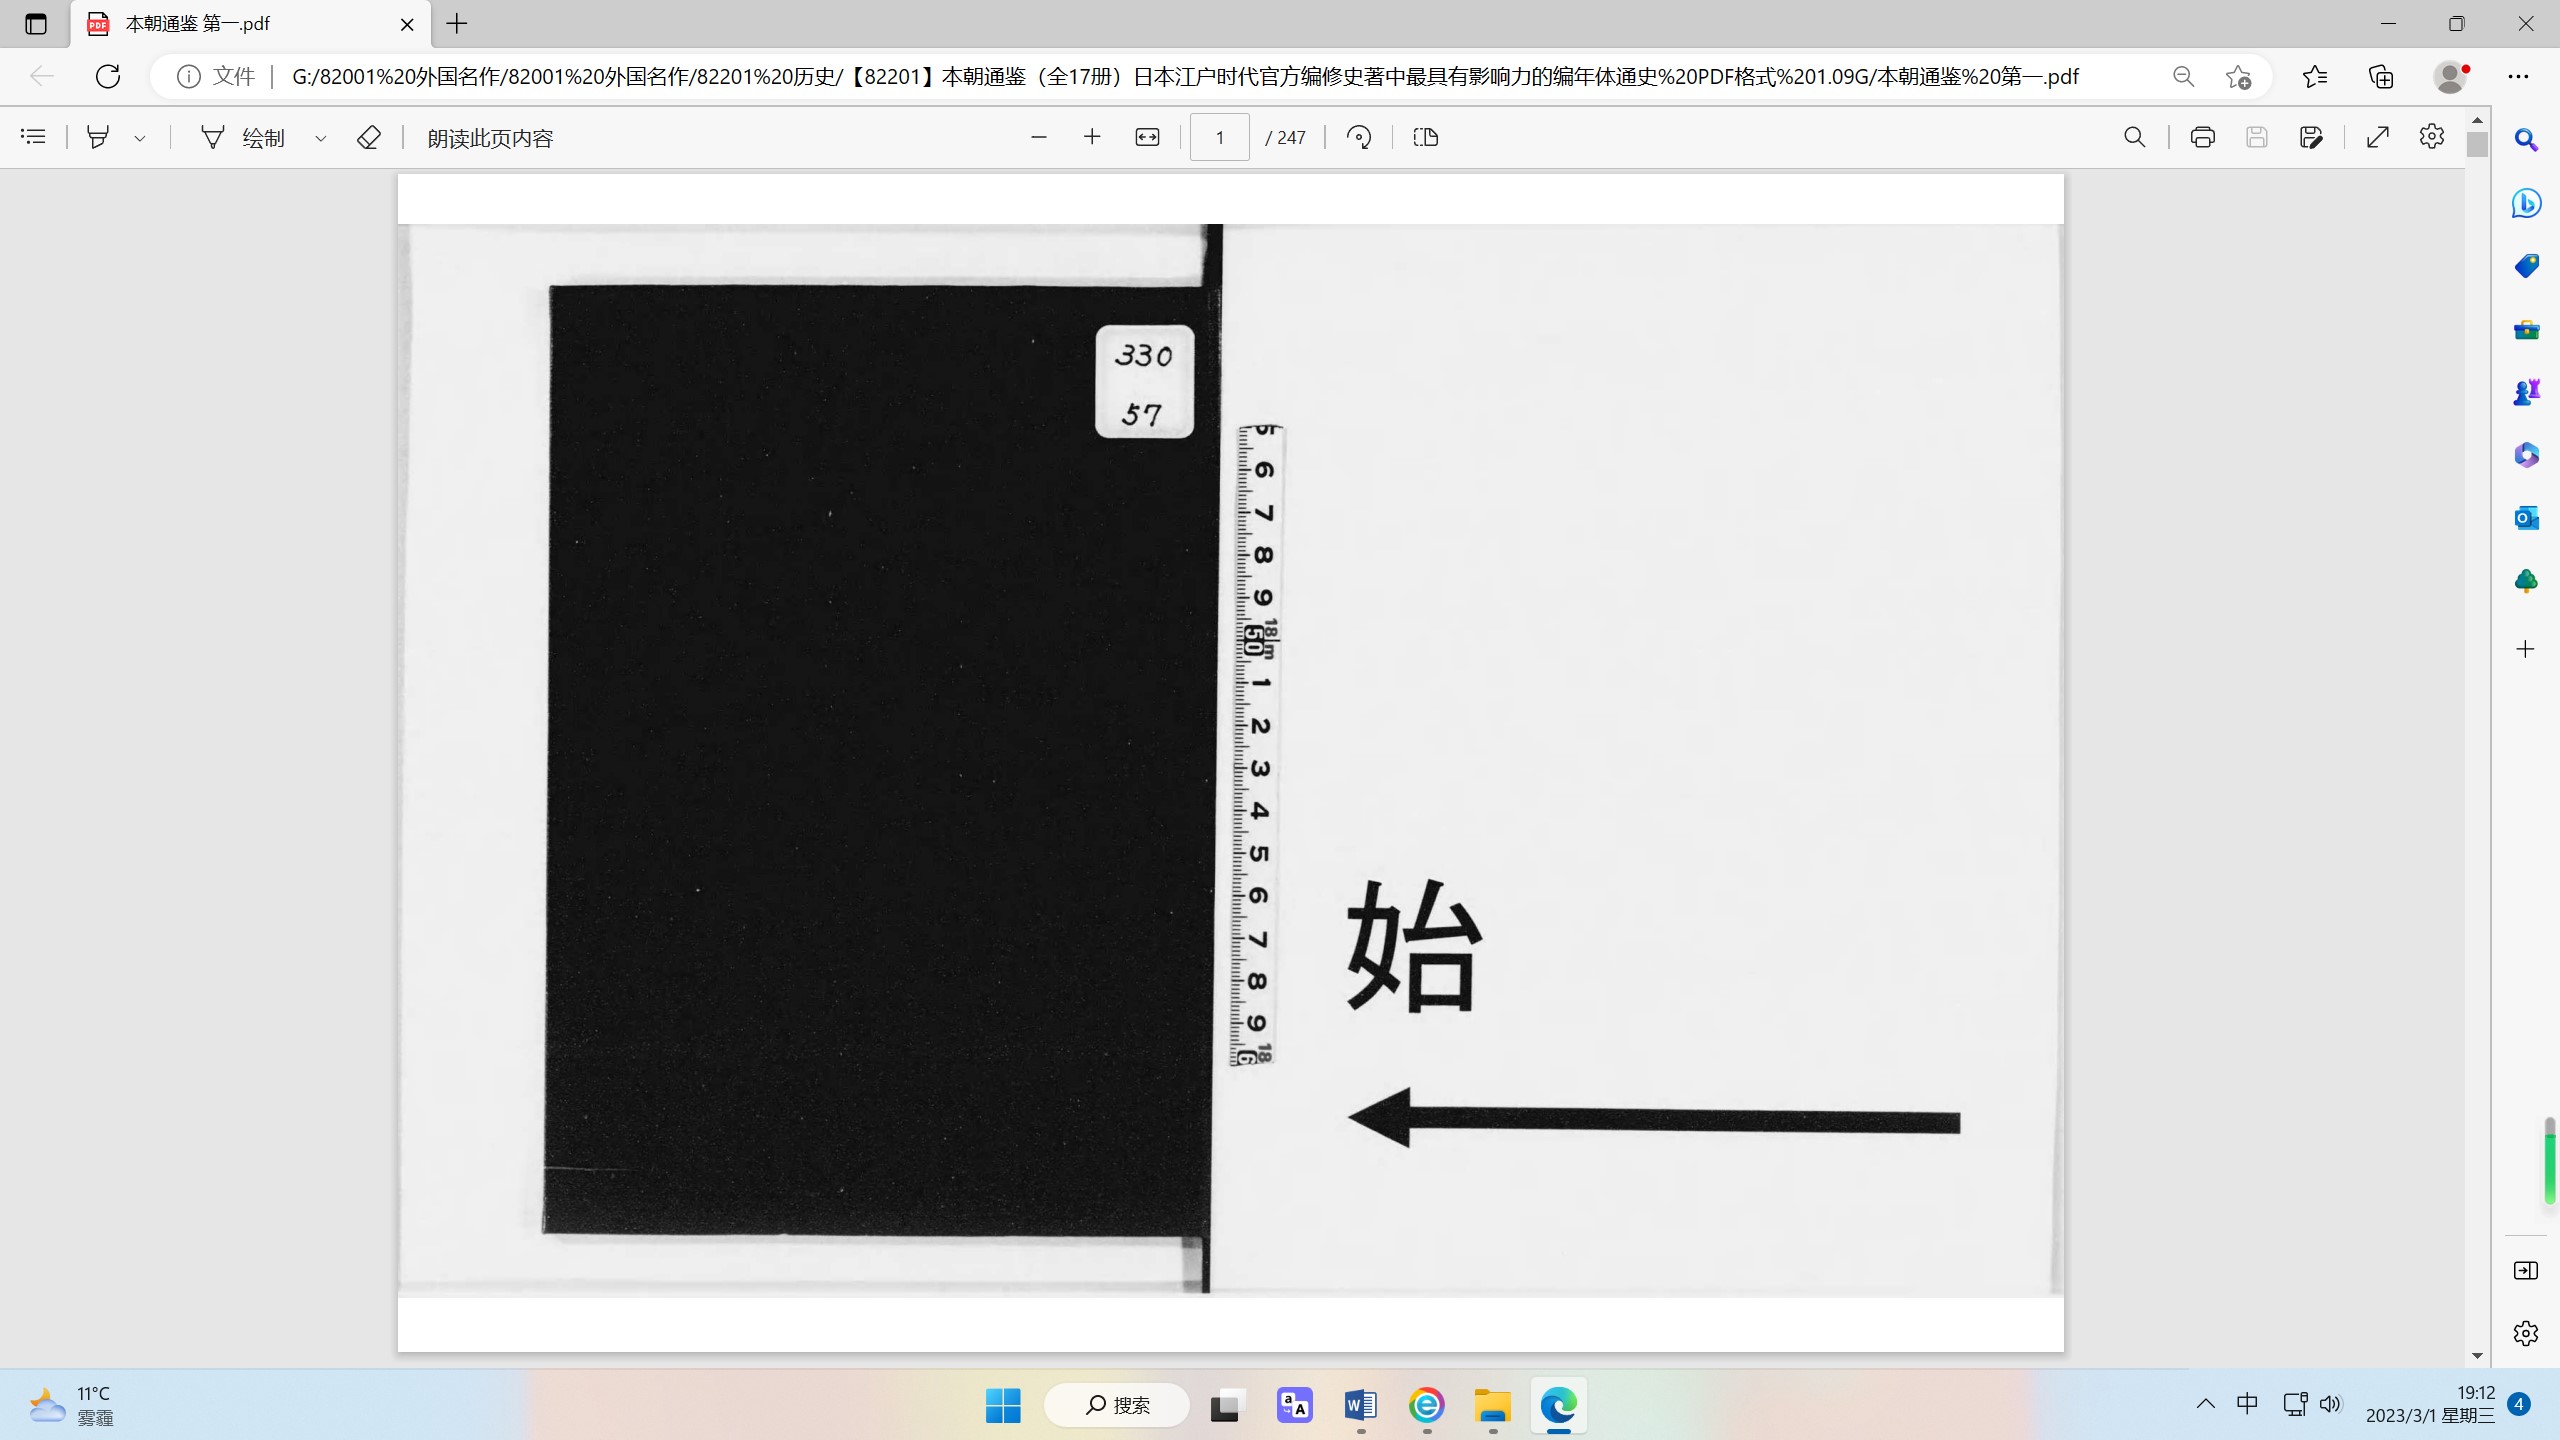Close the 本朝通鉴 第一.pdf tab
Image resolution: width=2560 pixels, height=1440 pixels.
pos(407,24)
